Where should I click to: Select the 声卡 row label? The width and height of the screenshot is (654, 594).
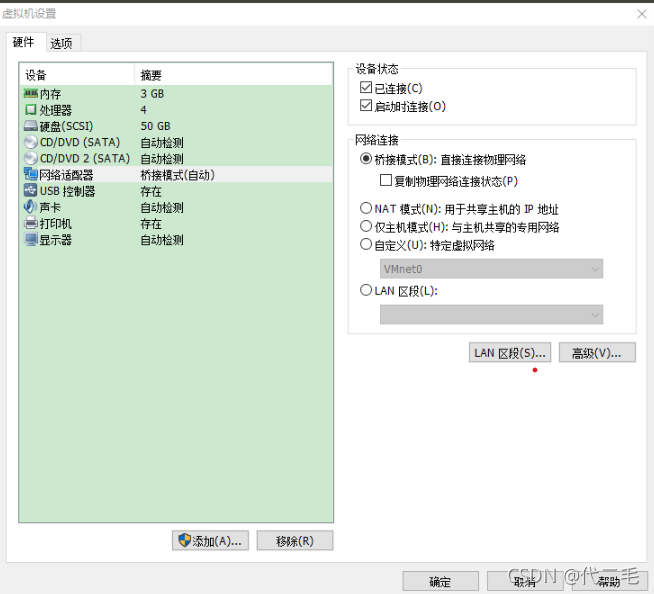pyautogui.click(x=50, y=207)
